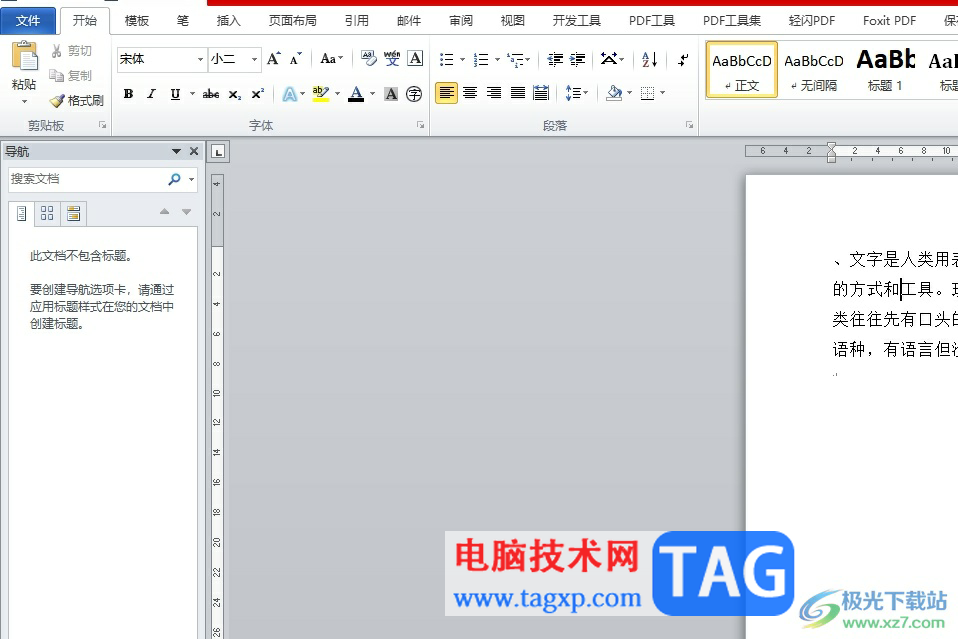Close the navigation pane
Viewport: 958px width, 639px height.
(x=194, y=152)
